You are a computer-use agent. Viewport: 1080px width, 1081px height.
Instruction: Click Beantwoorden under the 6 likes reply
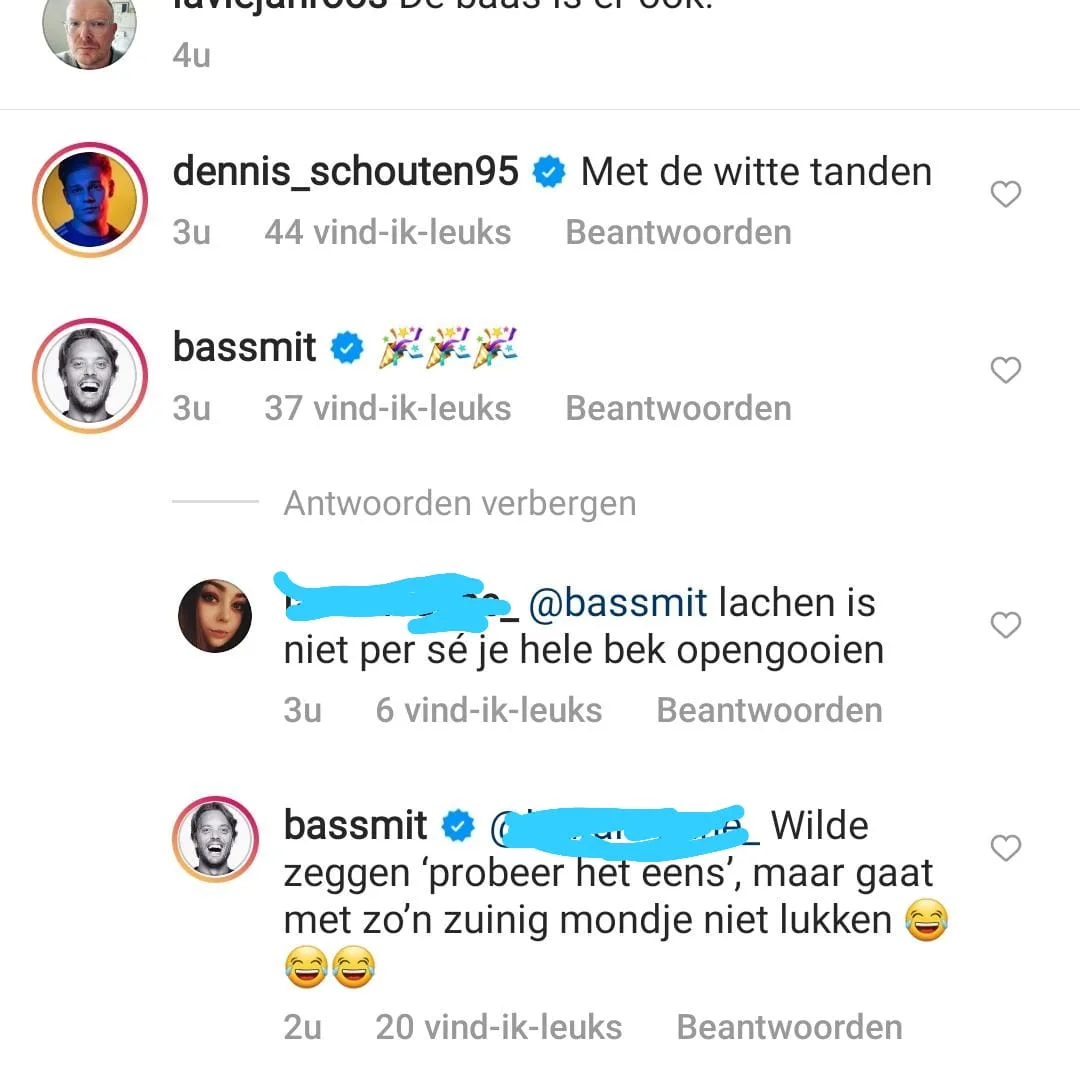(769, 710)
